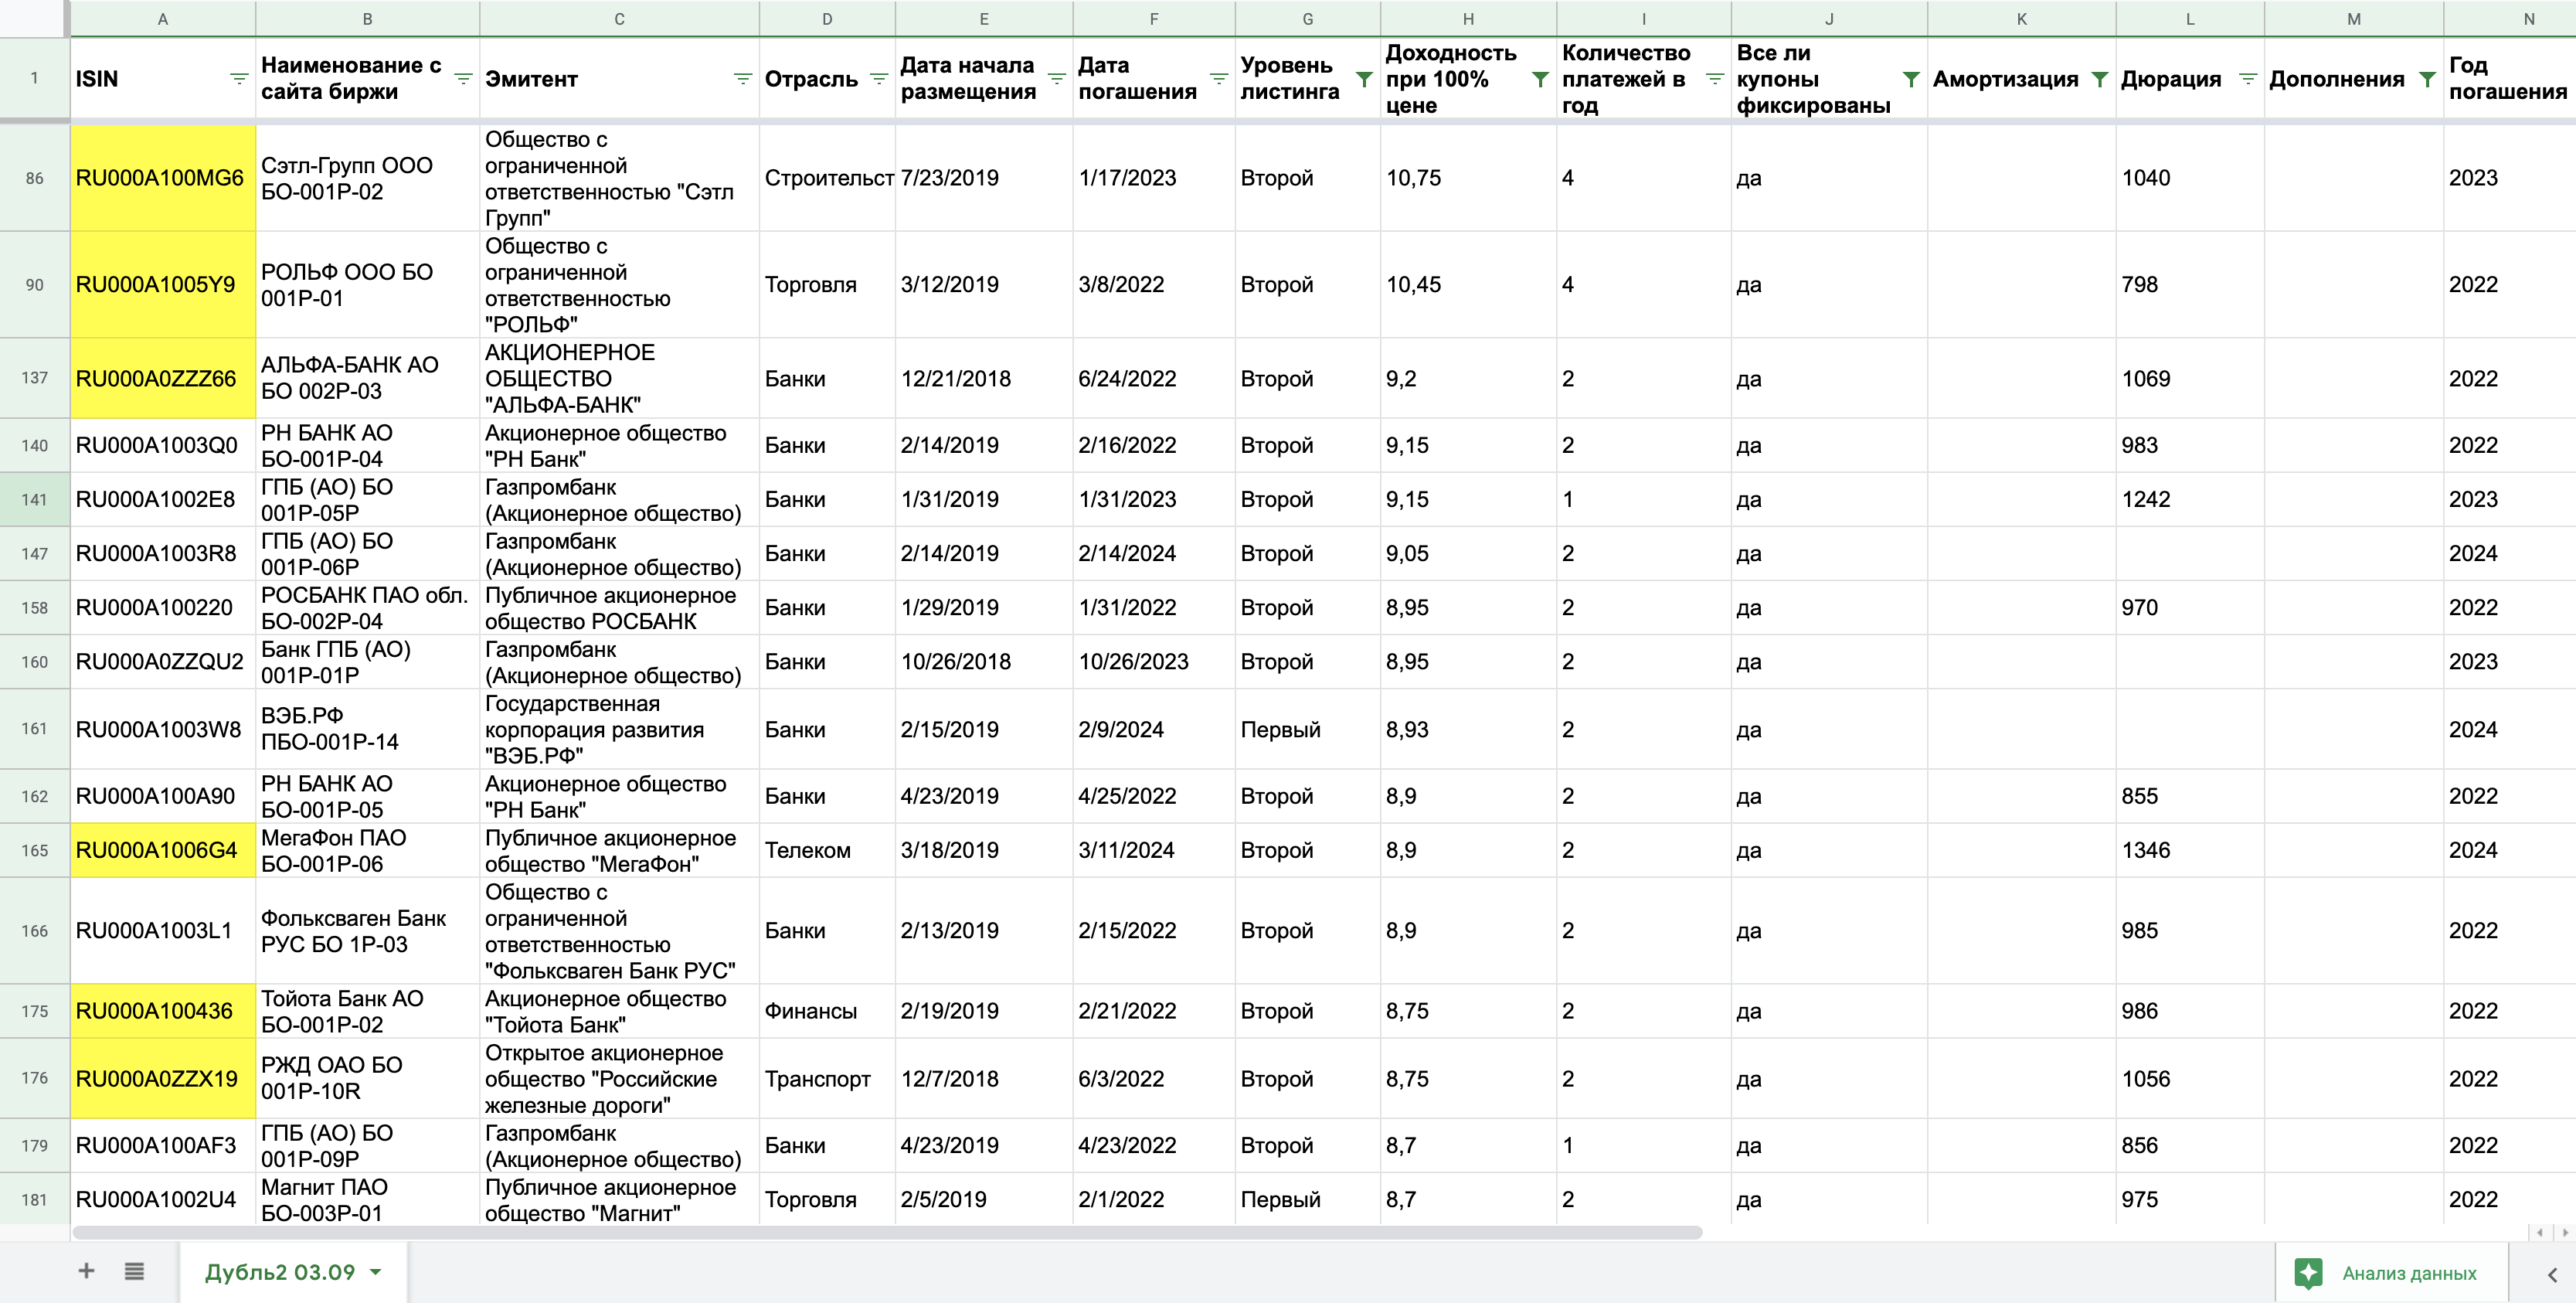2576x1303 pixels.
Task: Select maturity date cell 10/26/2023
Action: point(1154,662)
